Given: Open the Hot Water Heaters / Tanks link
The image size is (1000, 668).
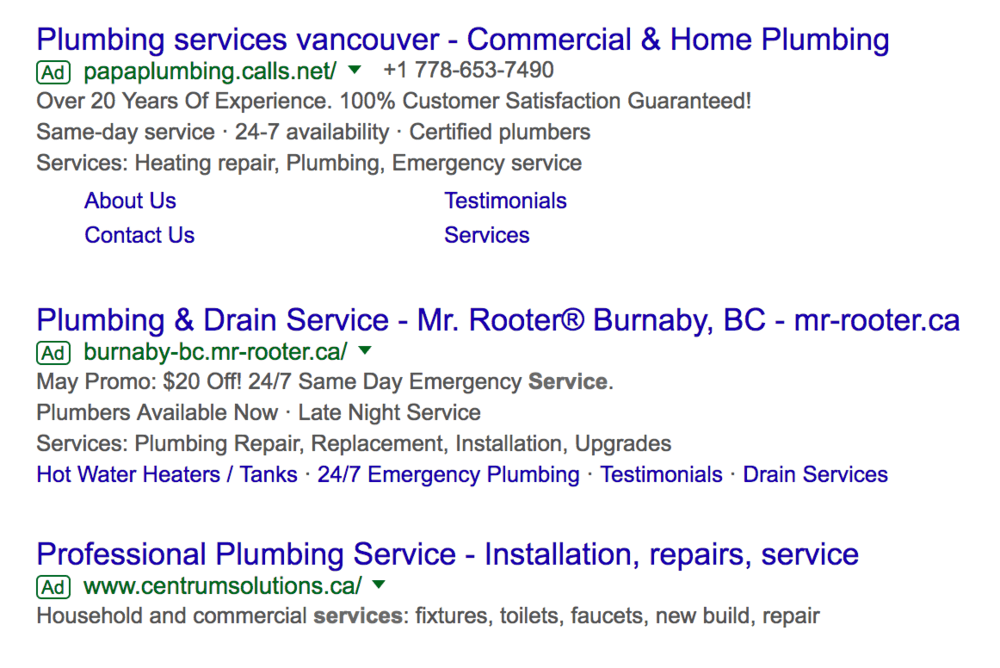Looking at the screenshot, I should pyautogui.click(x=166, y=475).
